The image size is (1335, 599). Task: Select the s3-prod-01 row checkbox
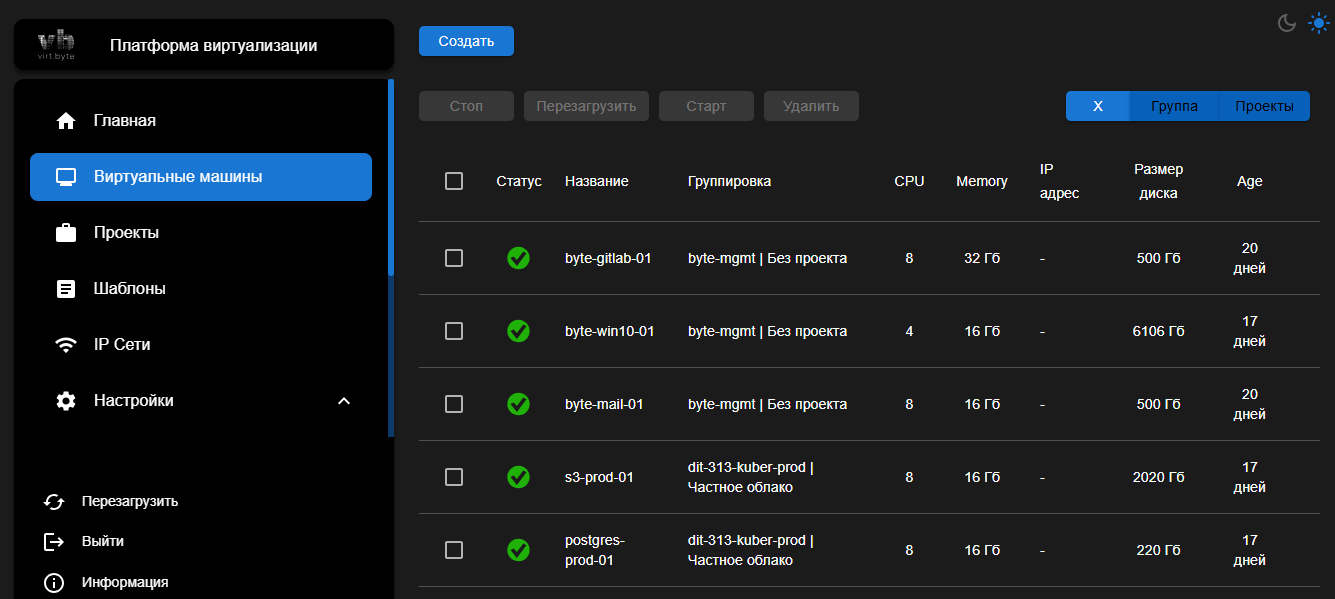click(x=454, y=477)
